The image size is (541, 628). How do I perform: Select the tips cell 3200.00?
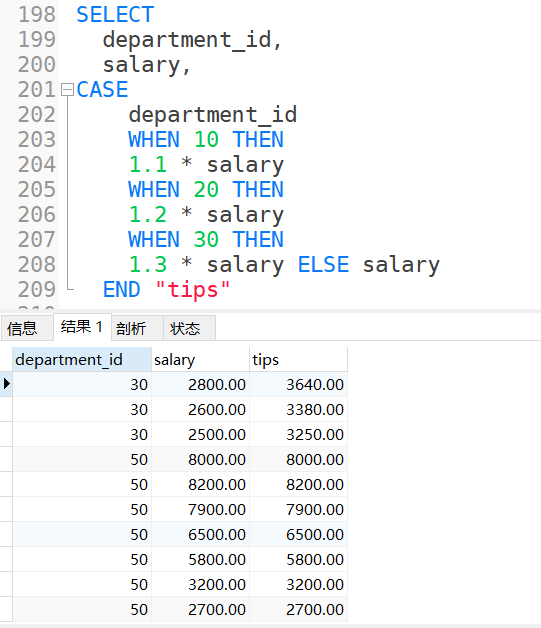pyautogui.click(x=298, y=584)
